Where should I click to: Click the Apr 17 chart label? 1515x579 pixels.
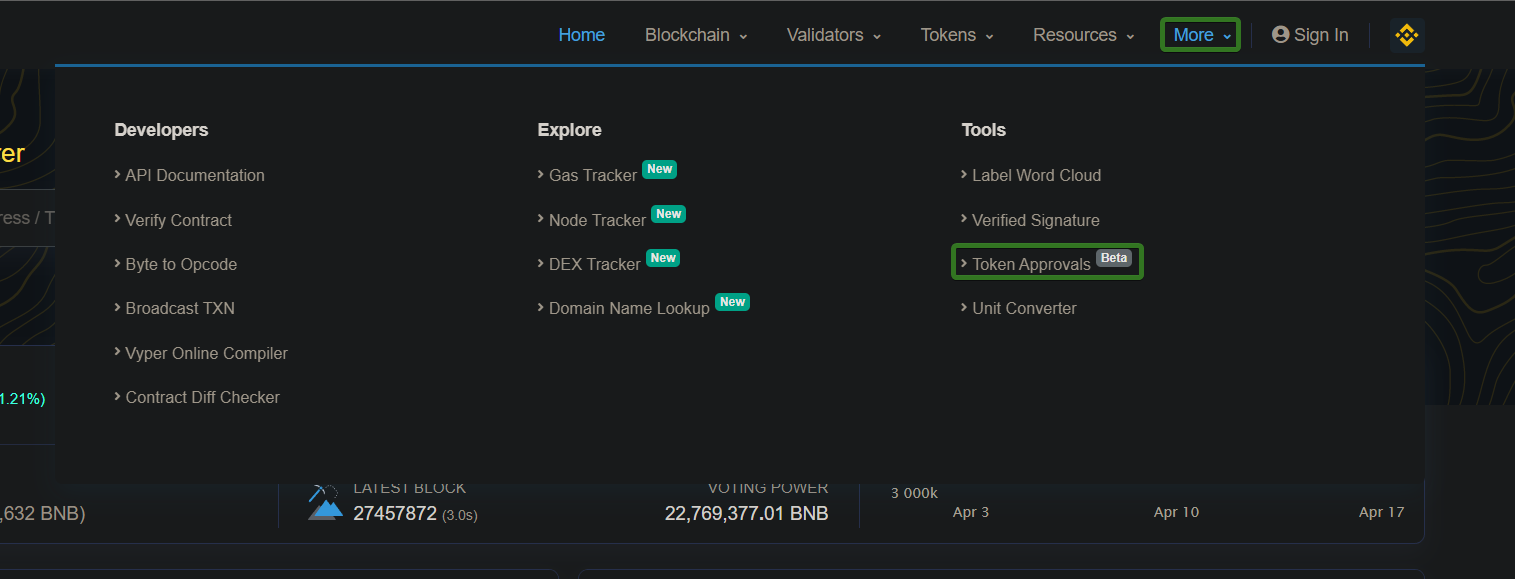click(1381, 512)
